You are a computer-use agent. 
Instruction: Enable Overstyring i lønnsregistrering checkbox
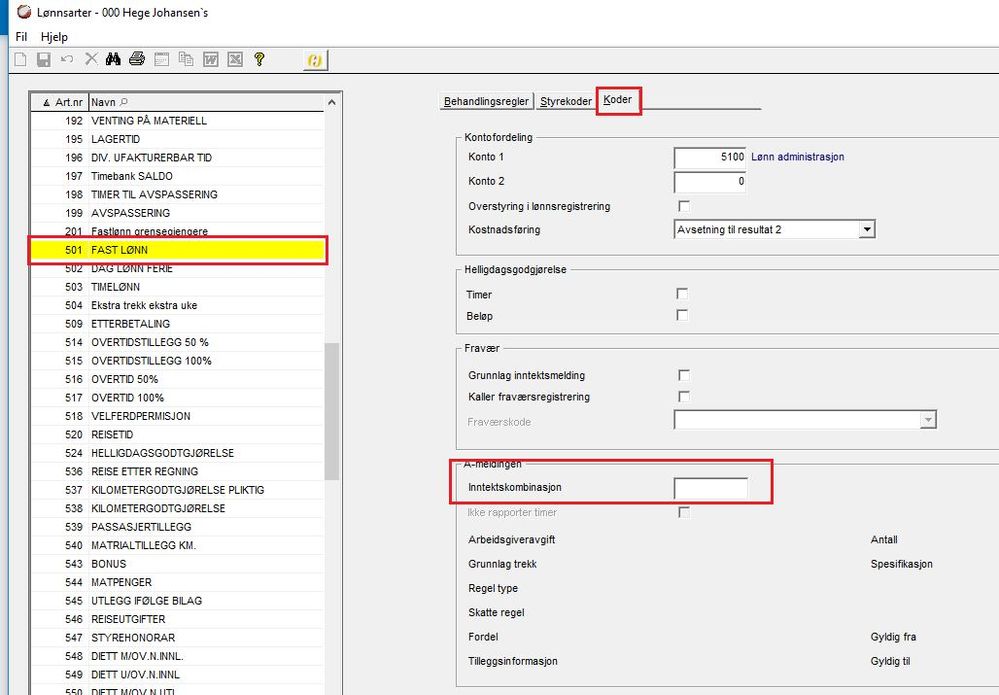click(x=684, y=207)
